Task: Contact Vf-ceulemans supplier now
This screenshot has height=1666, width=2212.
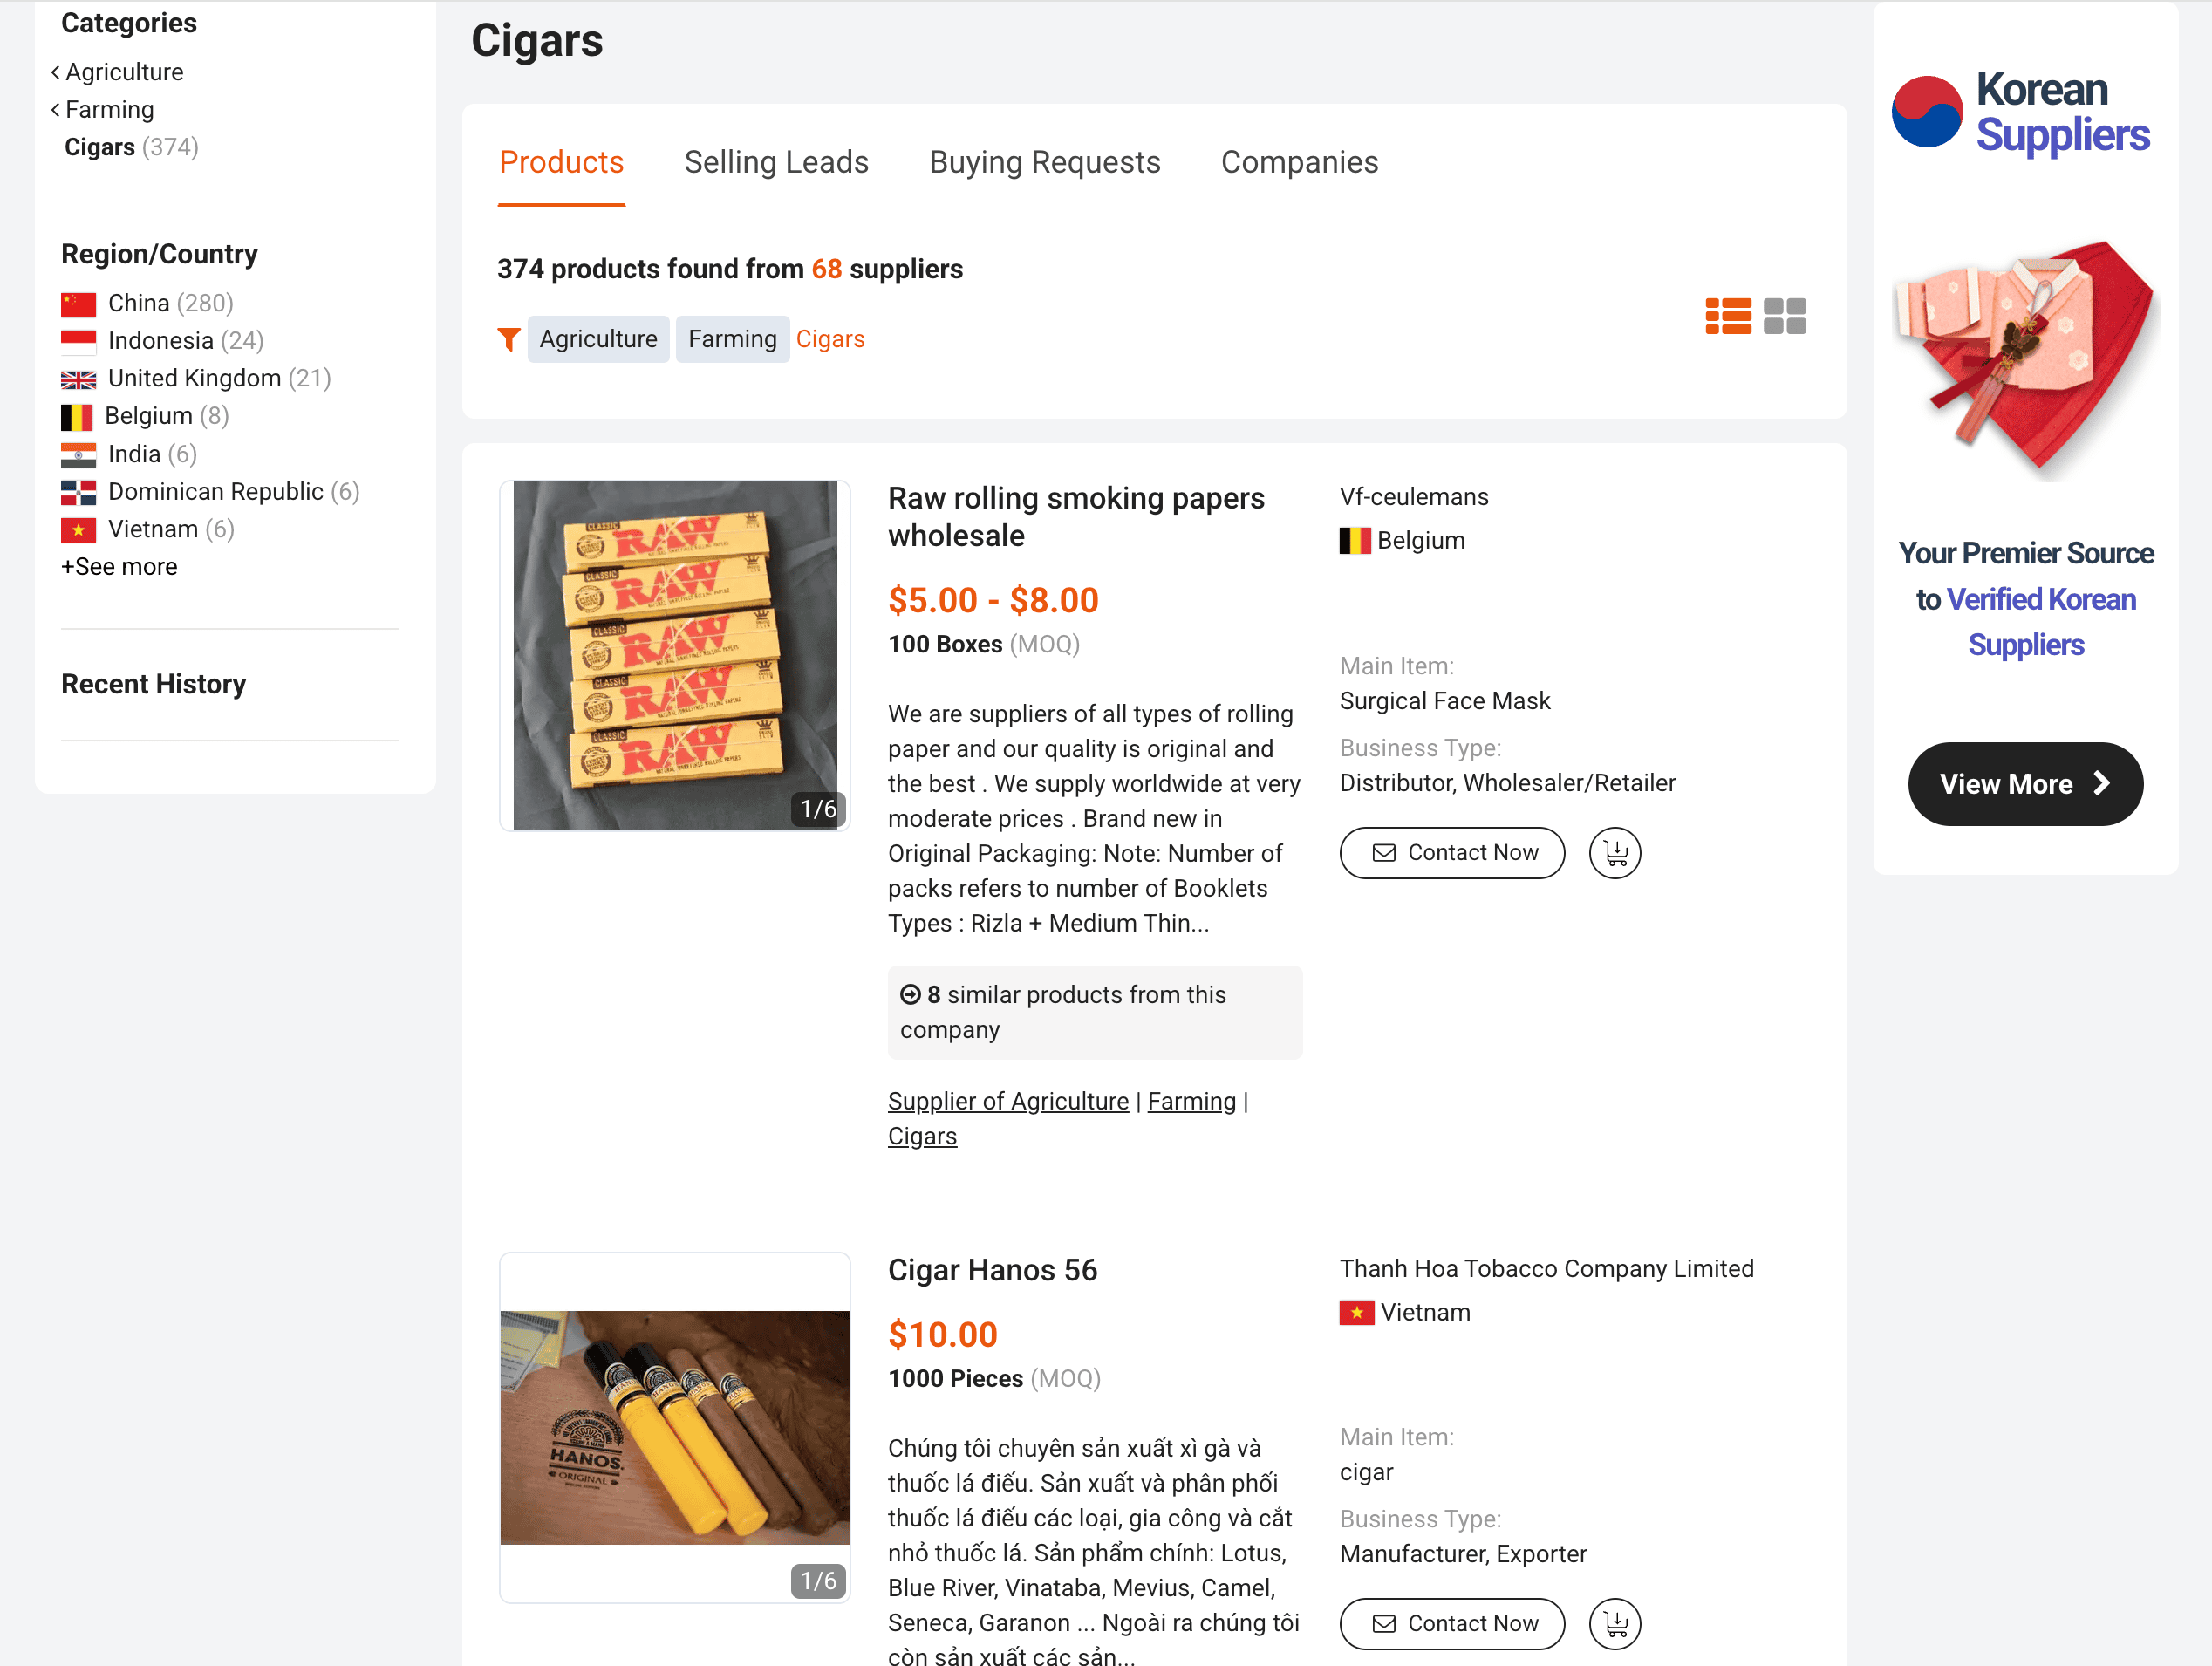Action: (x=1451, y=853)
